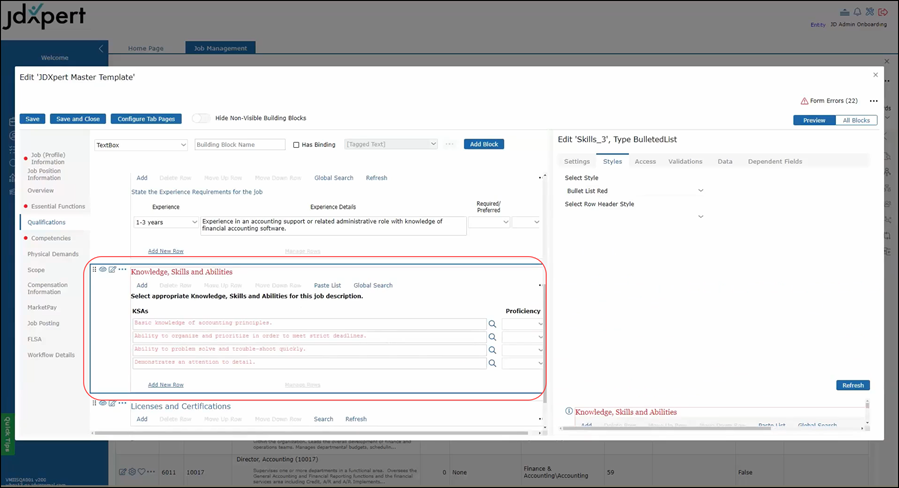Viewport: 899px width, 488px height.
Task: Click the Save and Close button
Action: point(78,118)
